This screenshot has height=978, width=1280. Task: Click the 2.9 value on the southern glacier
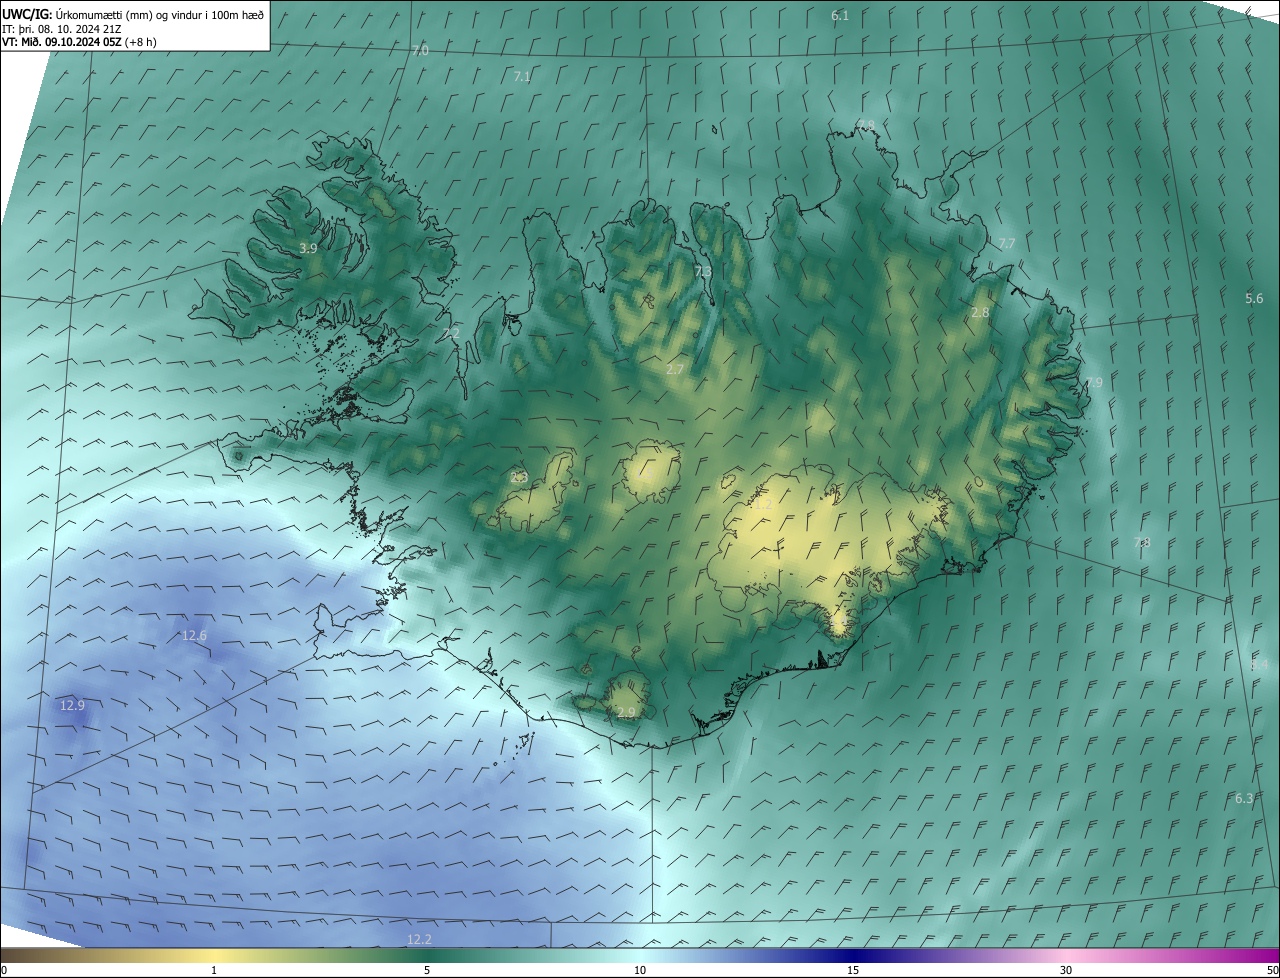(x=626, y=712)
